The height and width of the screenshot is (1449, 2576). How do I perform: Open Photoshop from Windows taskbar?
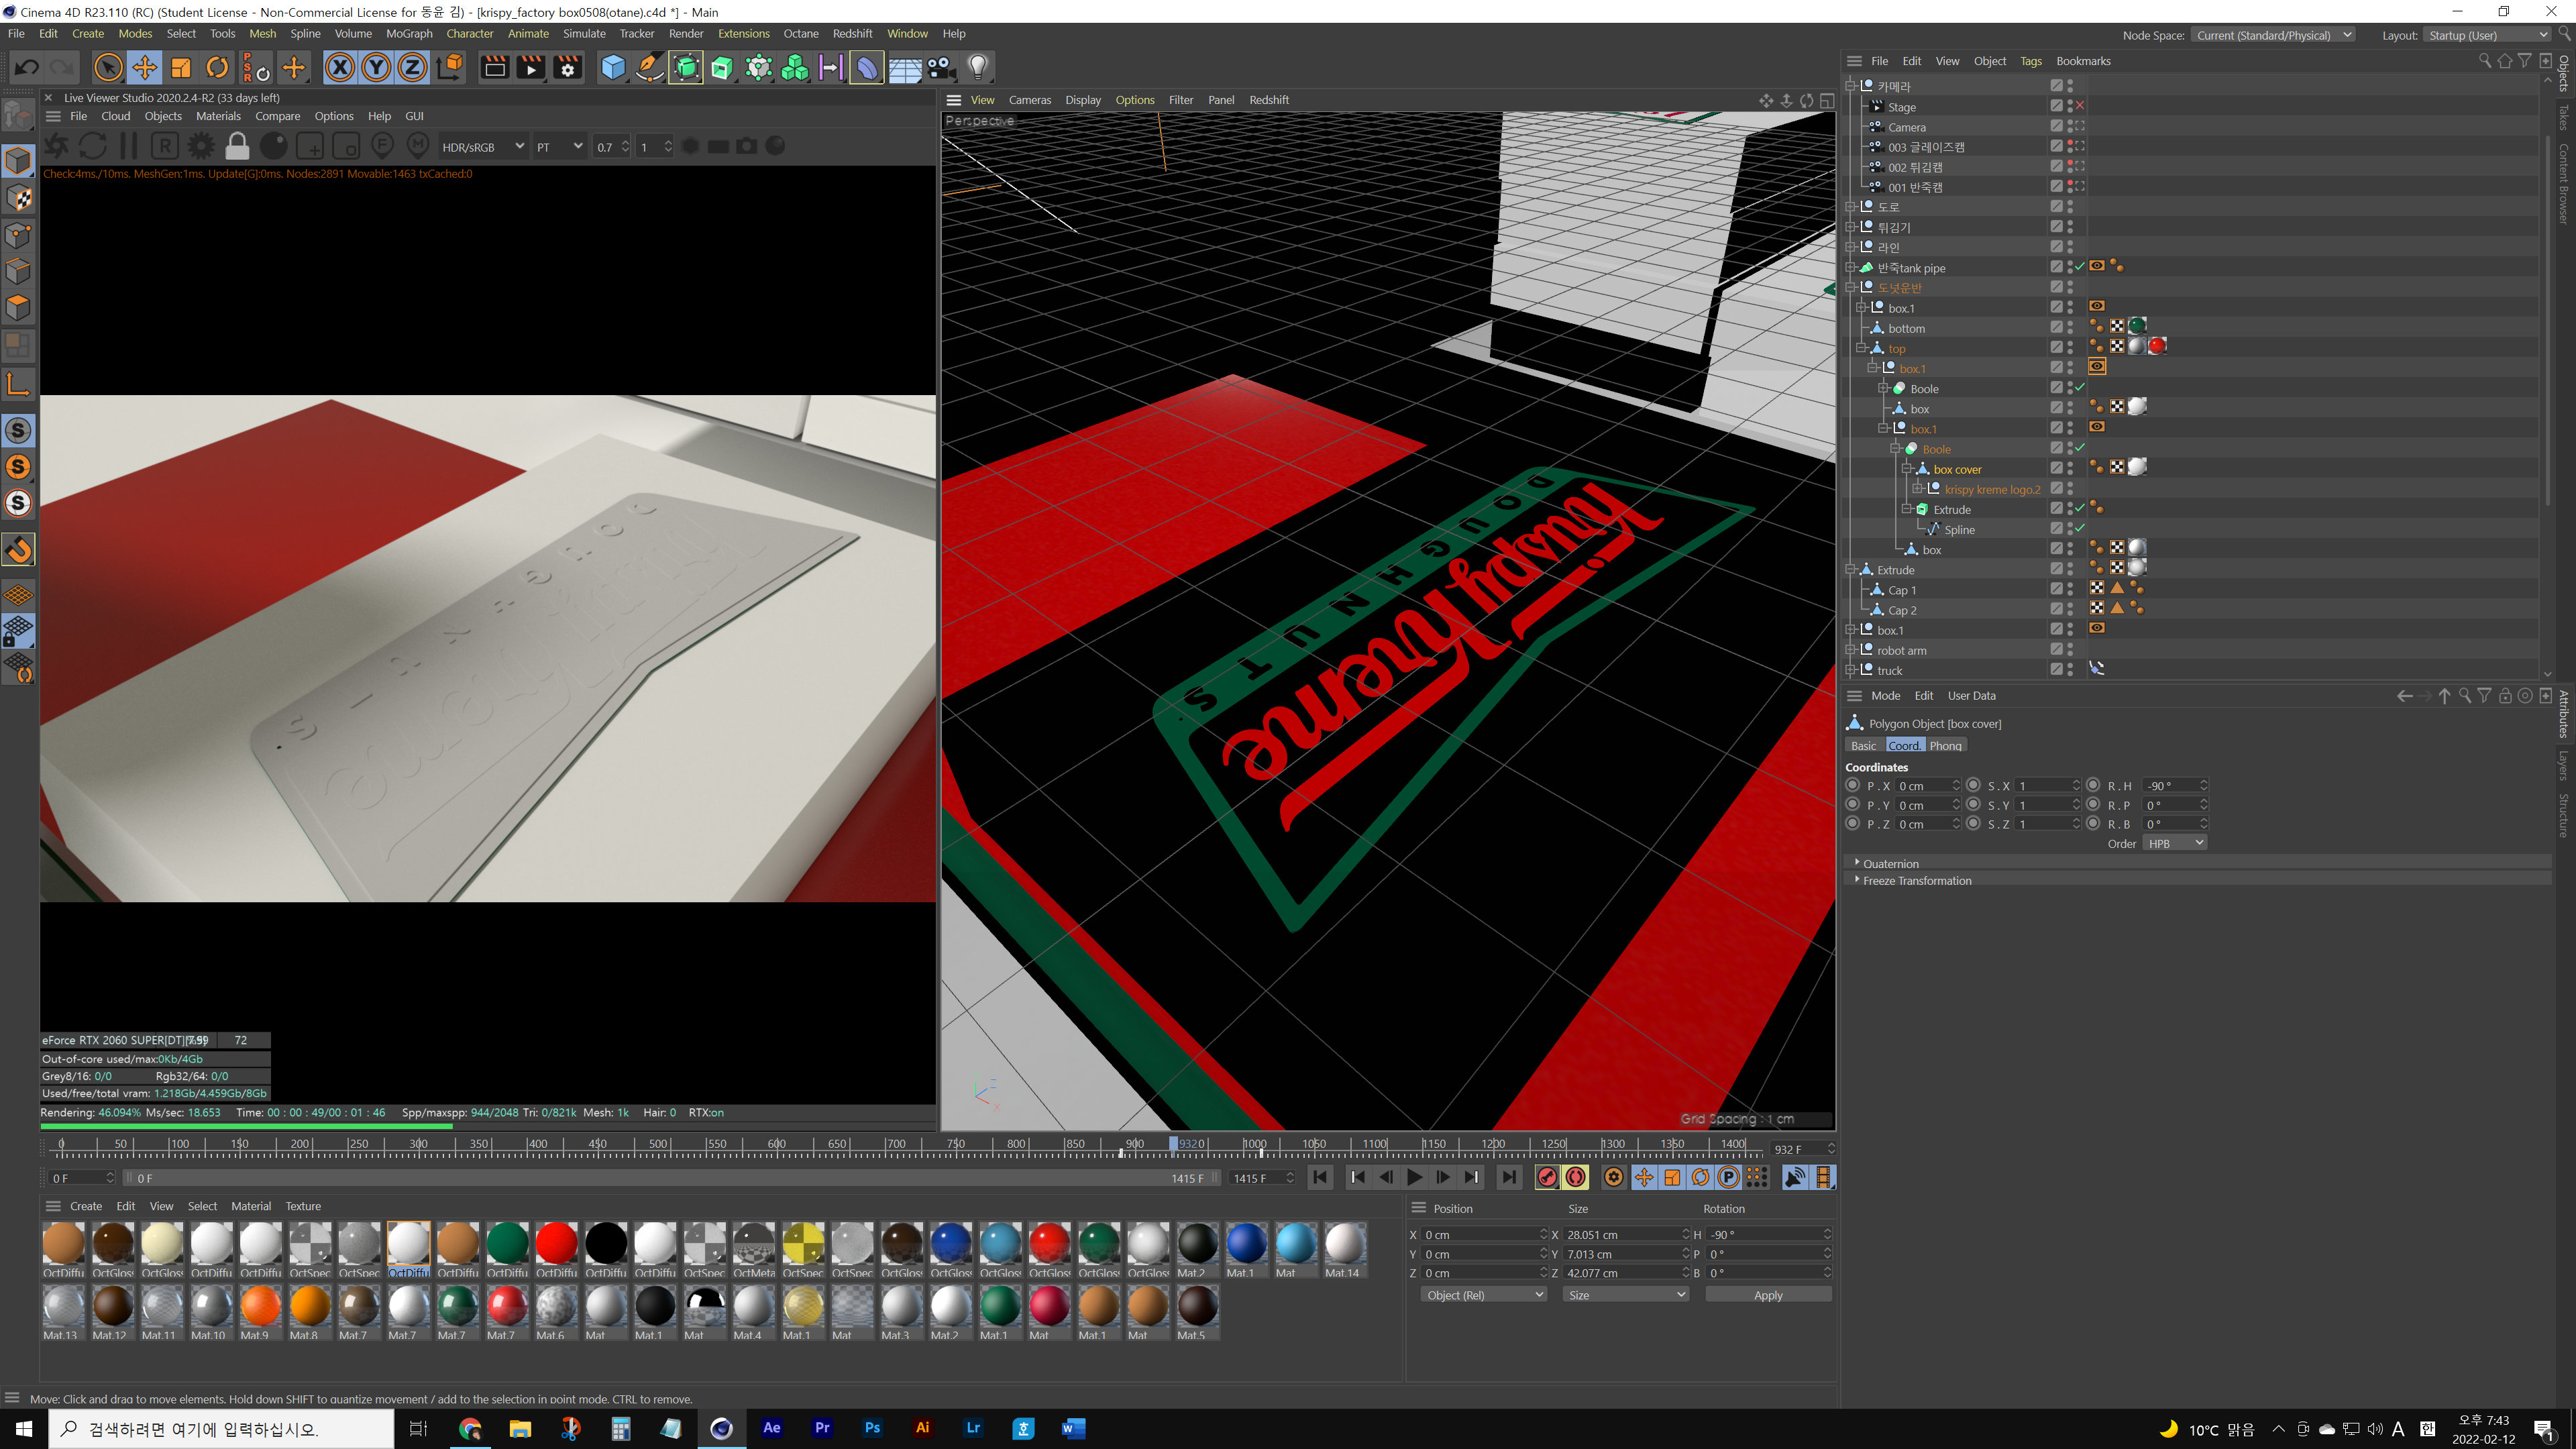(872, 1428)
